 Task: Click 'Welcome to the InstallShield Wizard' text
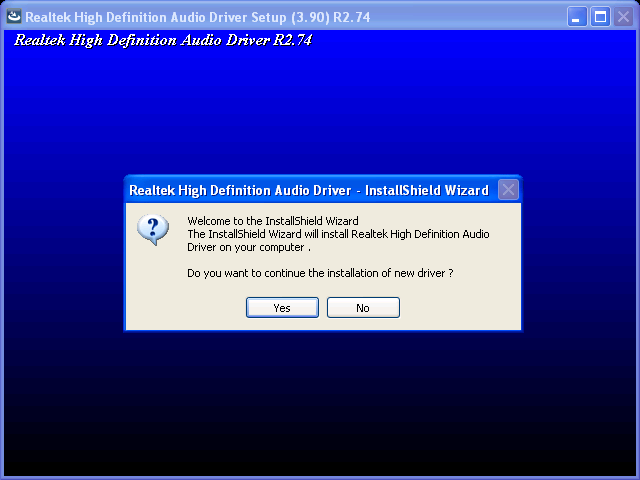(273, 221)
